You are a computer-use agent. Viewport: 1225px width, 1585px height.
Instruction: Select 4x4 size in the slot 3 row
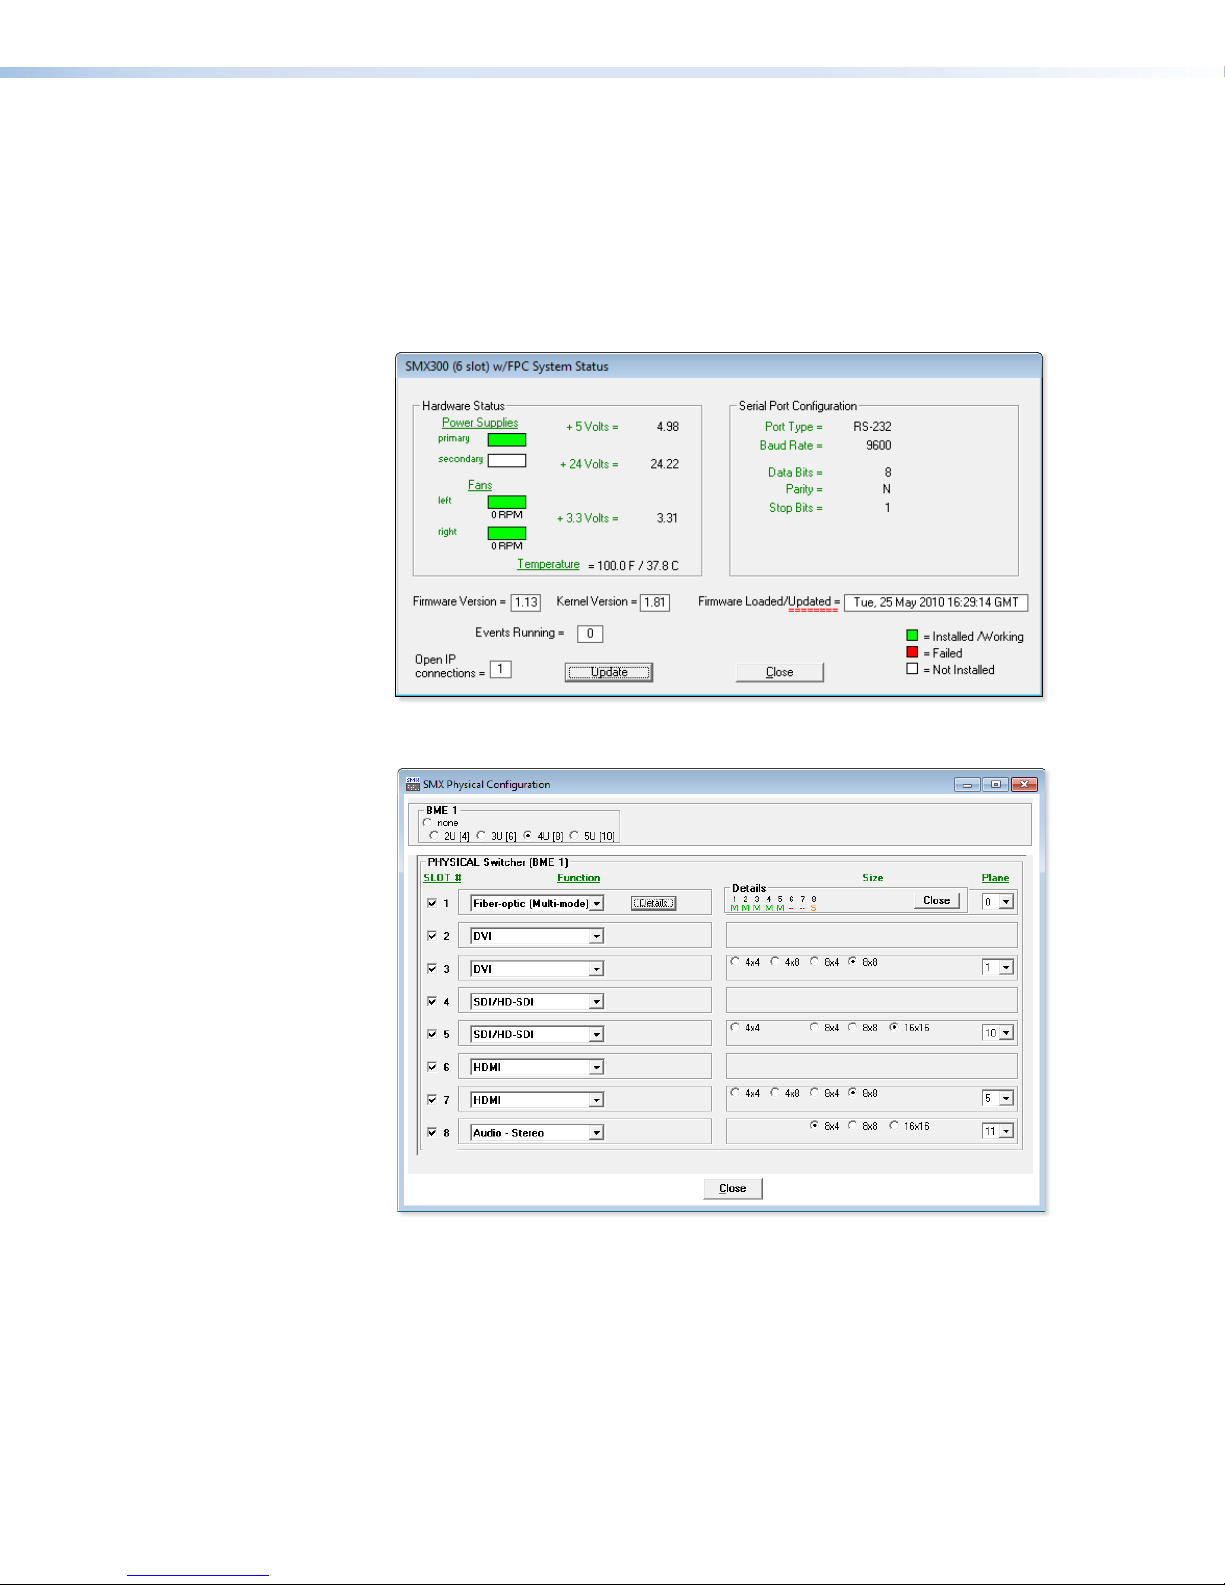point(735,961)
